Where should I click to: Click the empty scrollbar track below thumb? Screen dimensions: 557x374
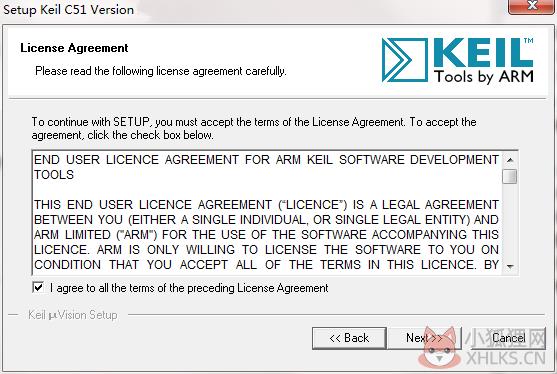tap(510, 222)
